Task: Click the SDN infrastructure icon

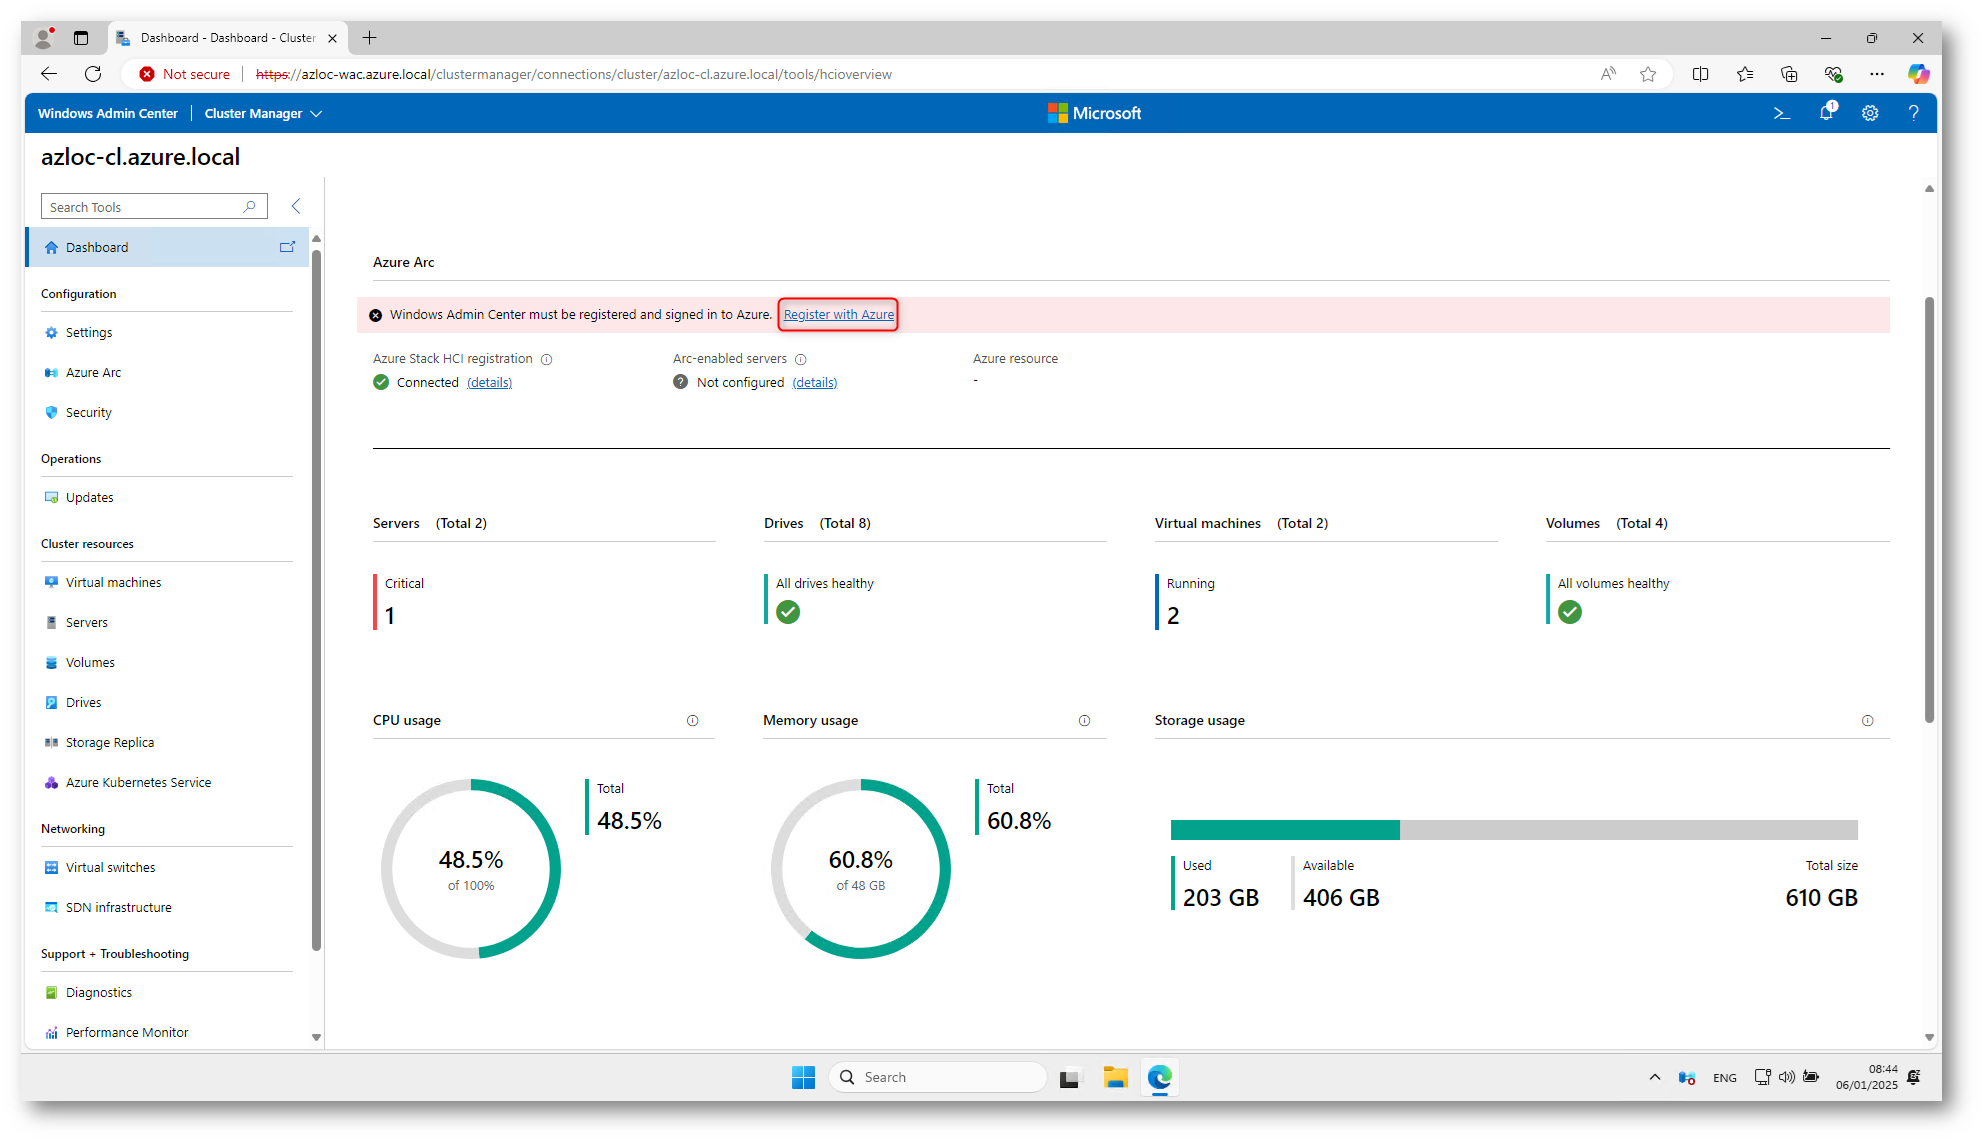Action: (x=52, y=907)
